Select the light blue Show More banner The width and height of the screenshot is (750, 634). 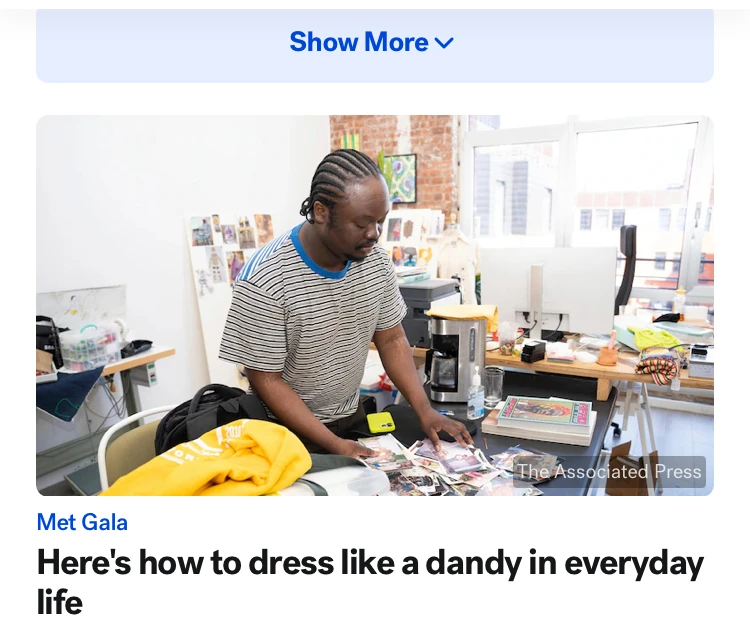375,45
